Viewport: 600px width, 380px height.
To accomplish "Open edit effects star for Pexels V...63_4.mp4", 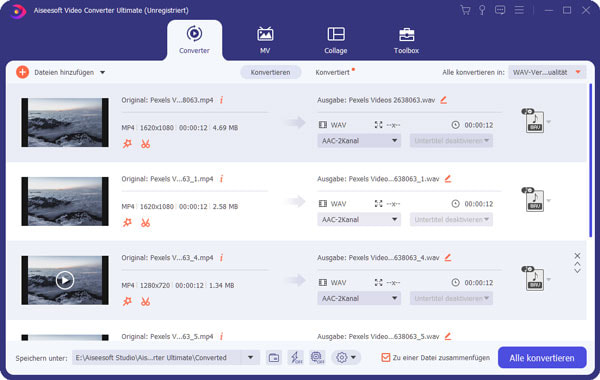I will (127, 302).
